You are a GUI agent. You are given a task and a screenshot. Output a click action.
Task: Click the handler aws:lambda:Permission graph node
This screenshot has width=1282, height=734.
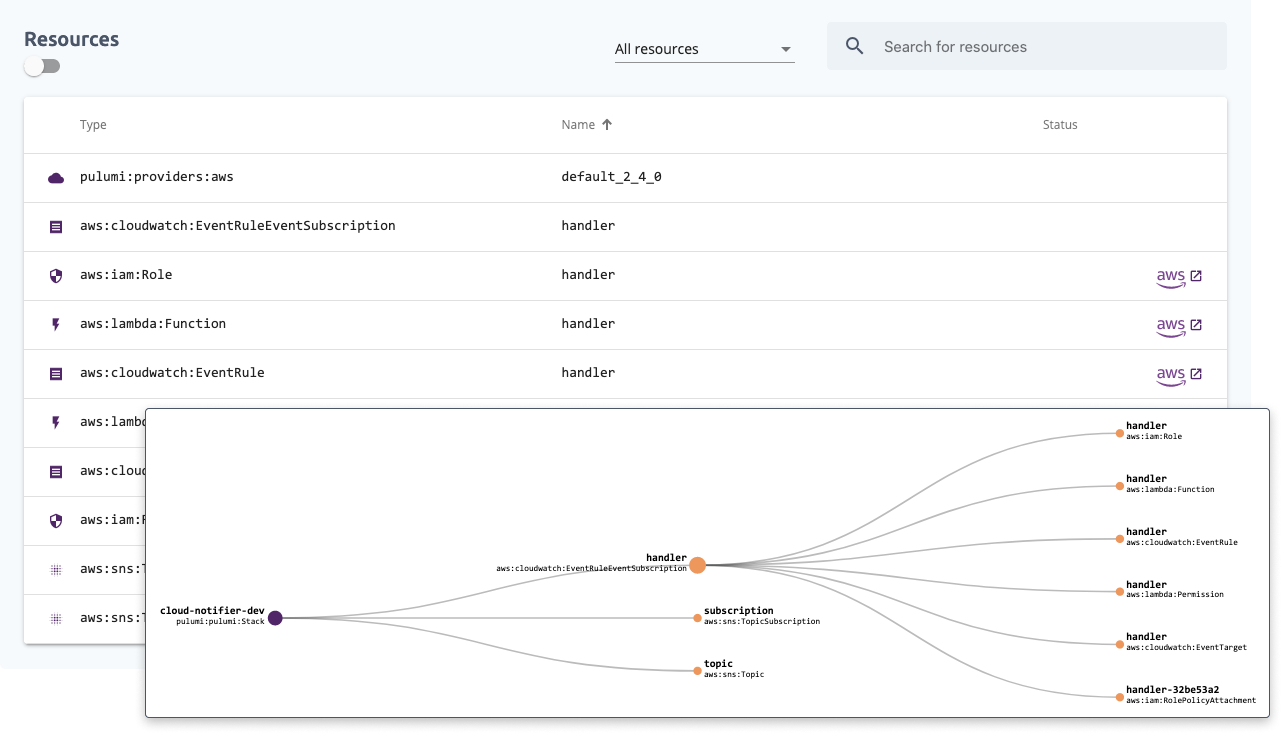click(x=1120, y=591)
